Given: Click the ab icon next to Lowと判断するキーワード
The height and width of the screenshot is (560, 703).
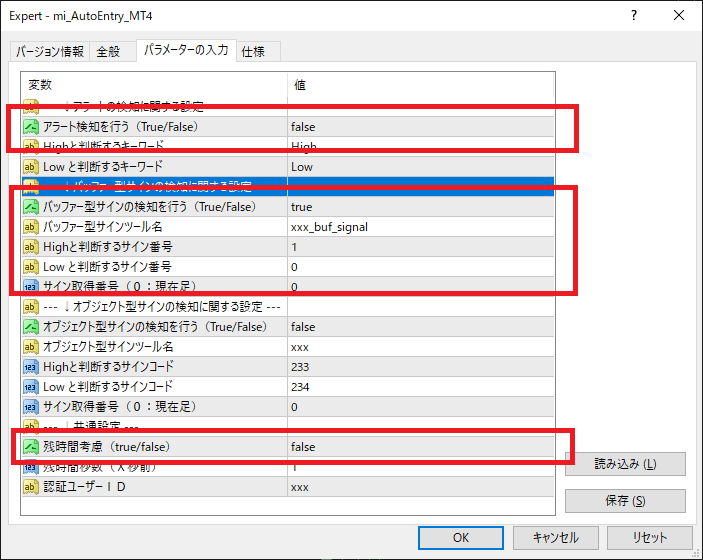Looking at the screenshot, I should (31, 166).
